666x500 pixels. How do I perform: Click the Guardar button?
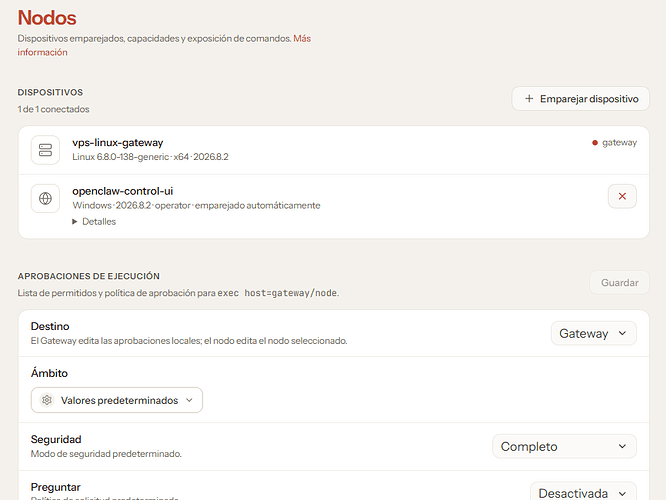(619, 282)
